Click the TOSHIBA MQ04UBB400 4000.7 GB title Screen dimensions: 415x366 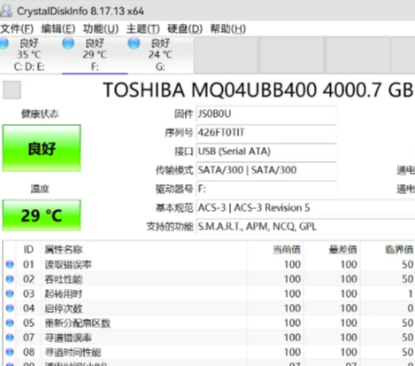click(258, 90)
